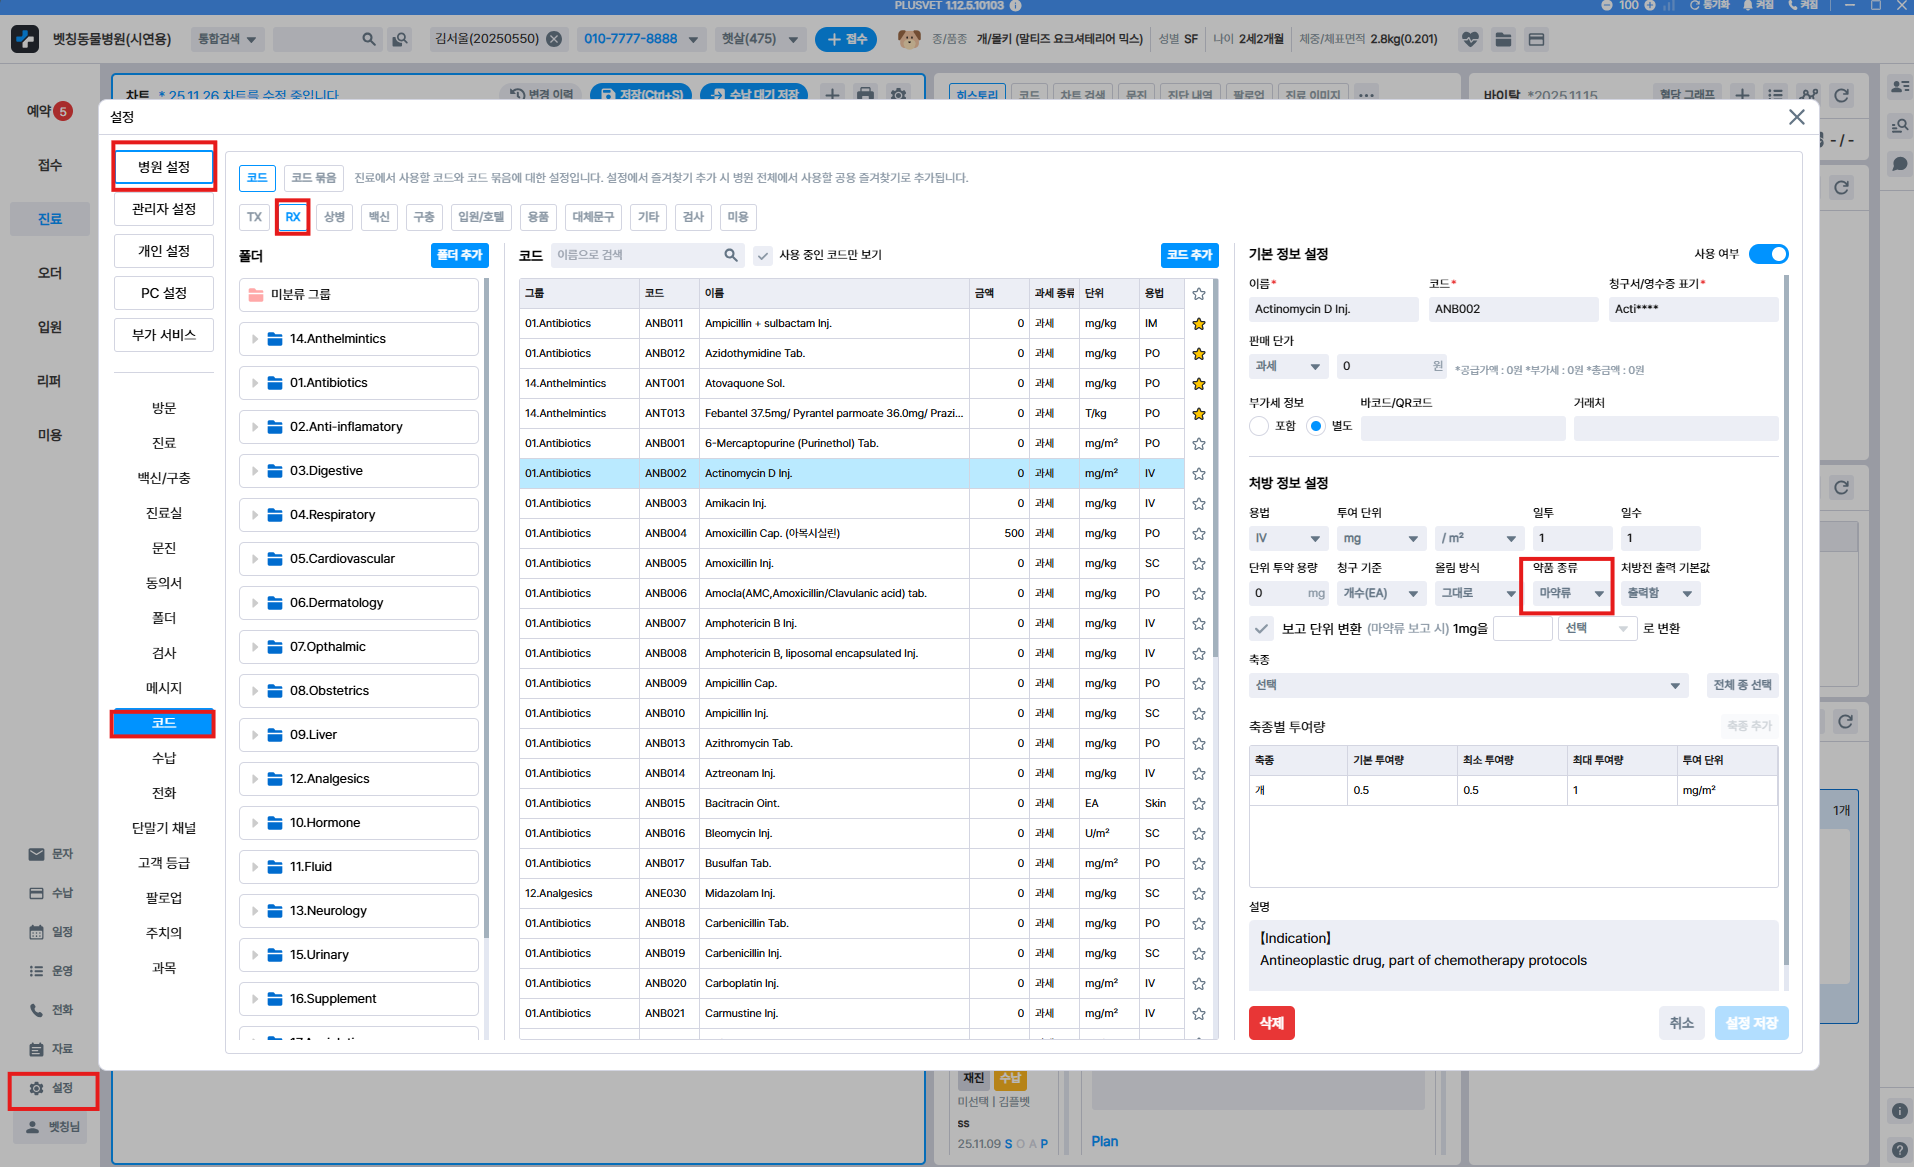Viewport: 1914px width, 1167px height.
Task: Expand the 01.Antibiotics folder tree
Action: coord(255,383)
